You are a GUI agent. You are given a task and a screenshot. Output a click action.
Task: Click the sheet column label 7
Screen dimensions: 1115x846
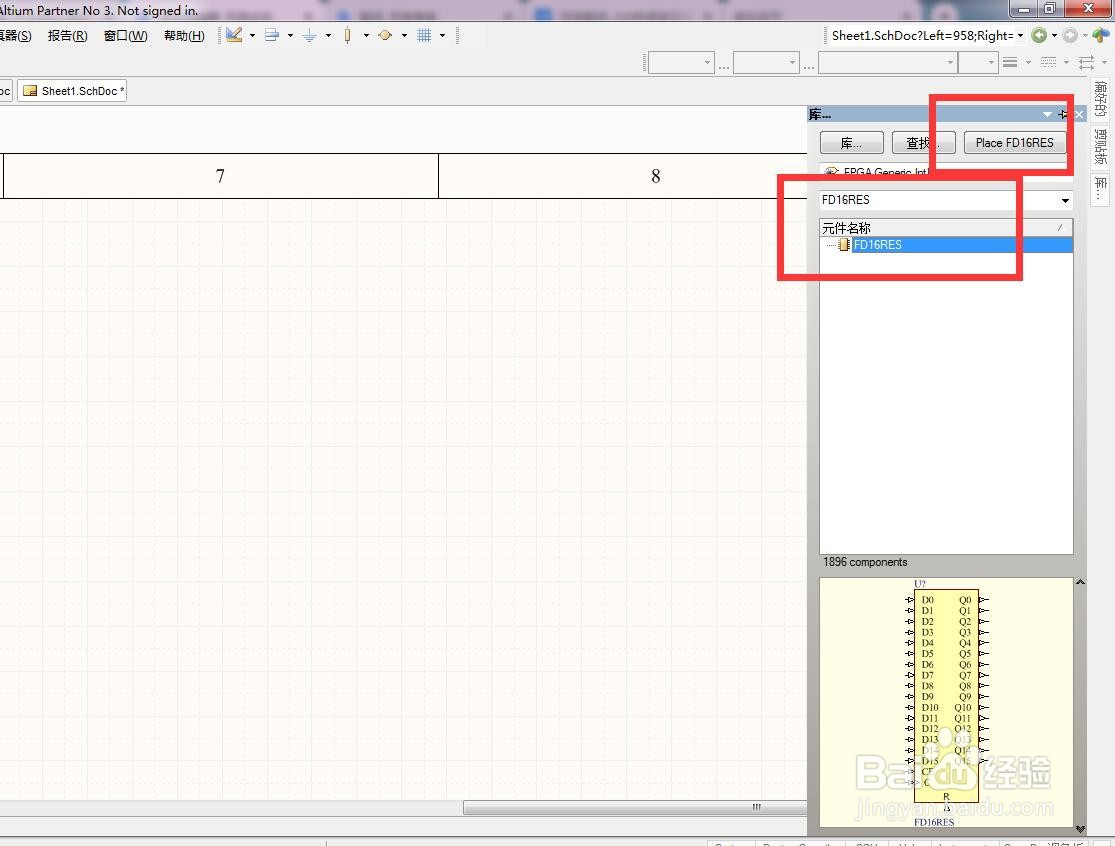[x=220, y=176]
